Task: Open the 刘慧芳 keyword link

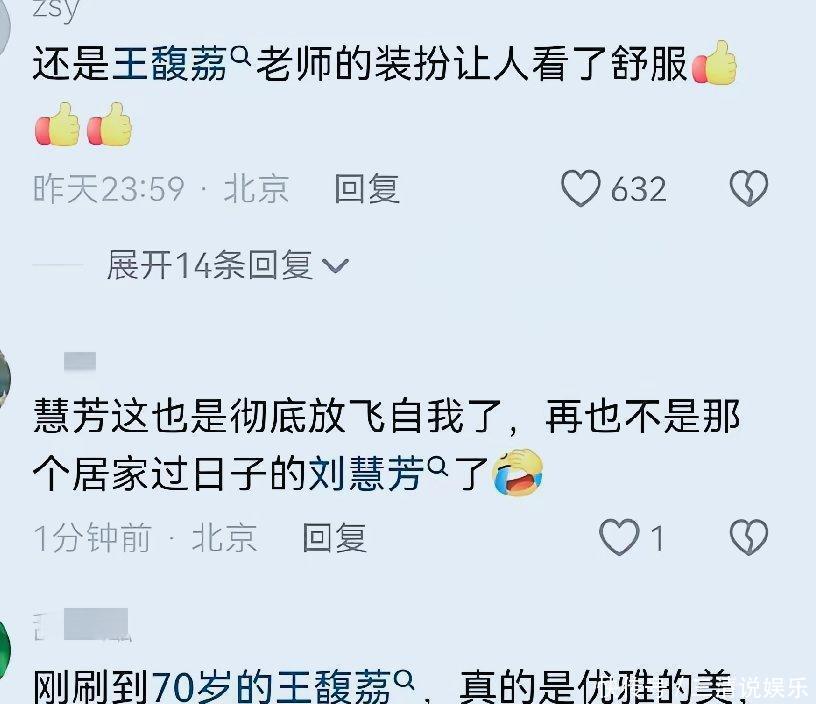Action: pos(366,473)
